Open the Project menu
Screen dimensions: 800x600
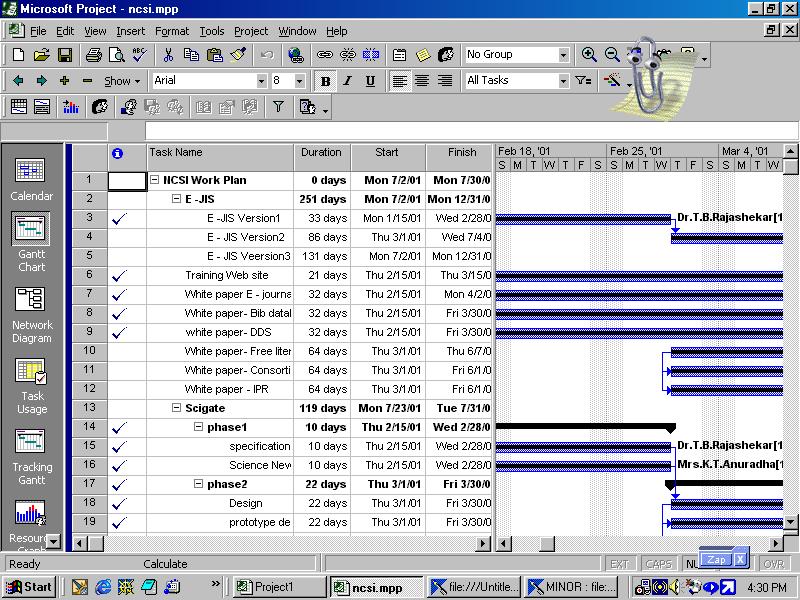251,30
